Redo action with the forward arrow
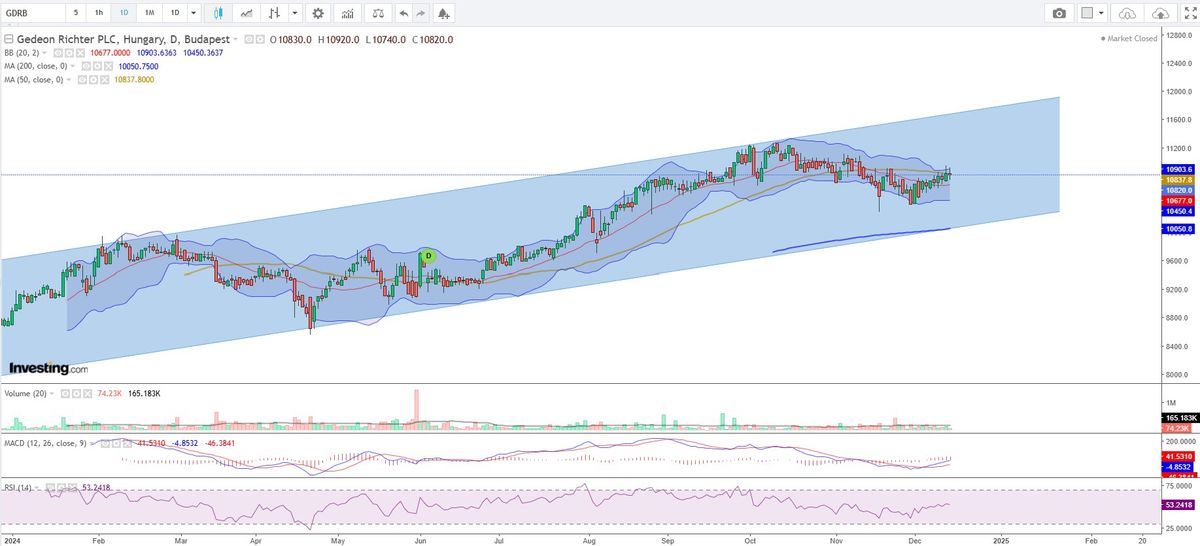Screen dimensions: 1200x546 [421, 13]
